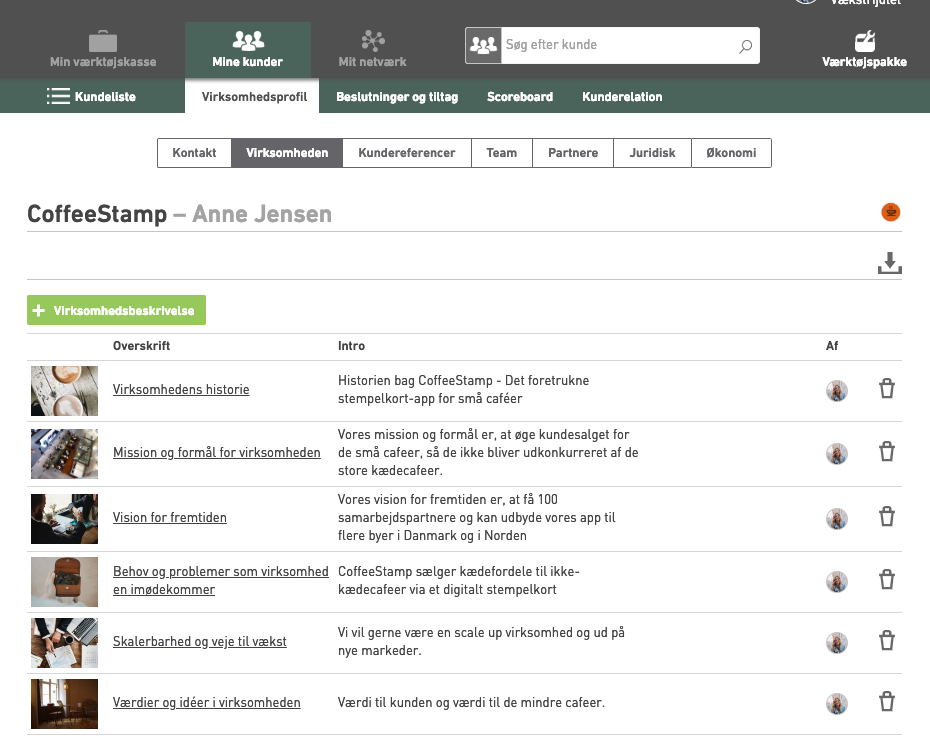This screenshot has width=930, height=739.
Task: Delete the Behov og problemer row
Action: (887, 579)
